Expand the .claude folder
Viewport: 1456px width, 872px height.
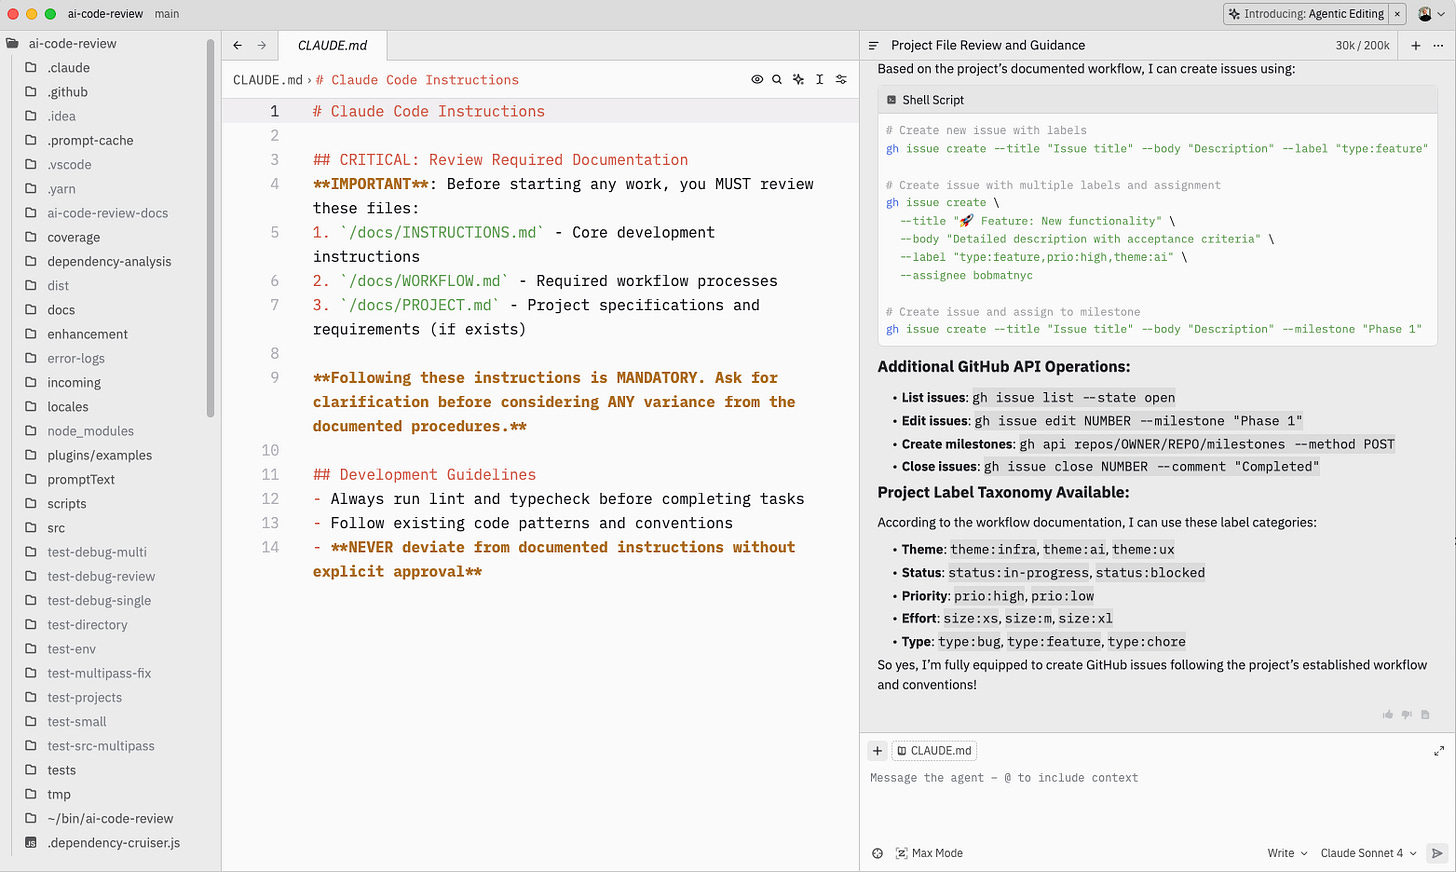68,67
